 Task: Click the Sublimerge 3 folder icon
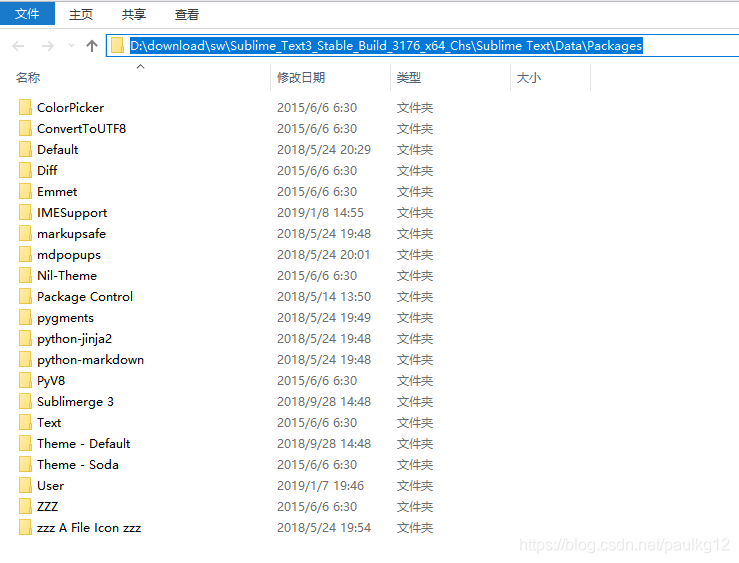[25, 401]
